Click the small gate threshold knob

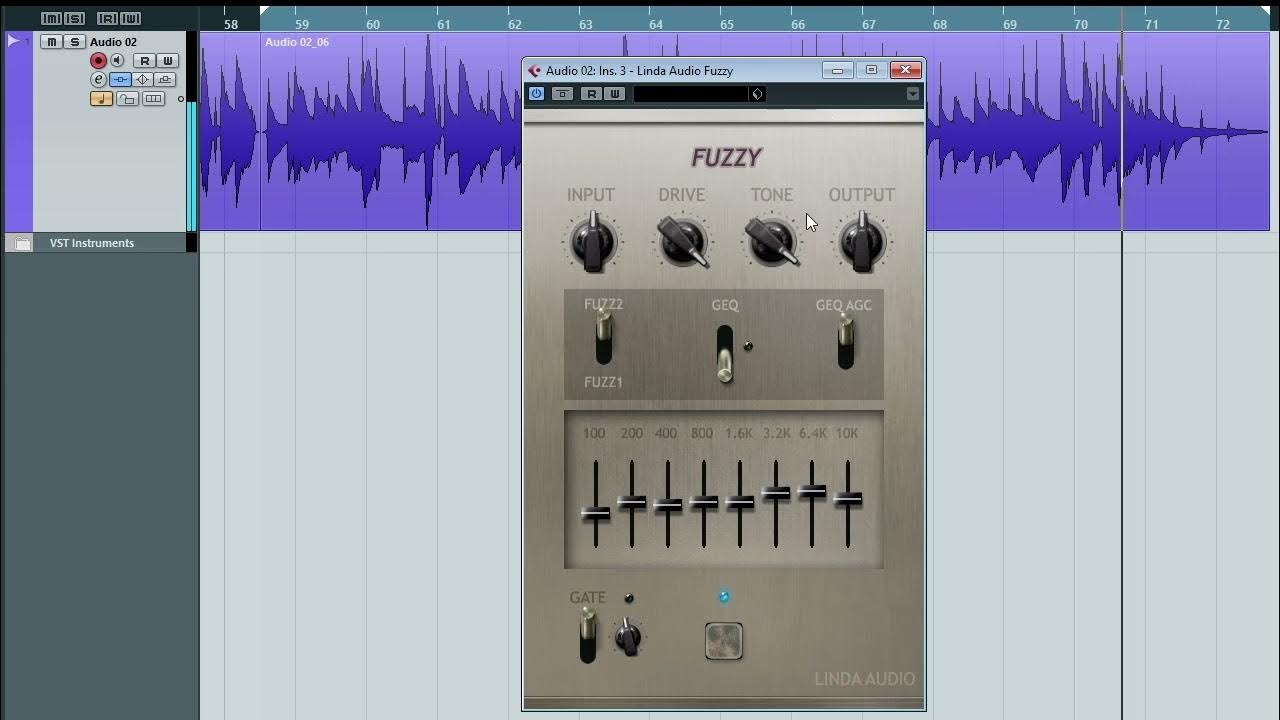click(x=628, y=637)
